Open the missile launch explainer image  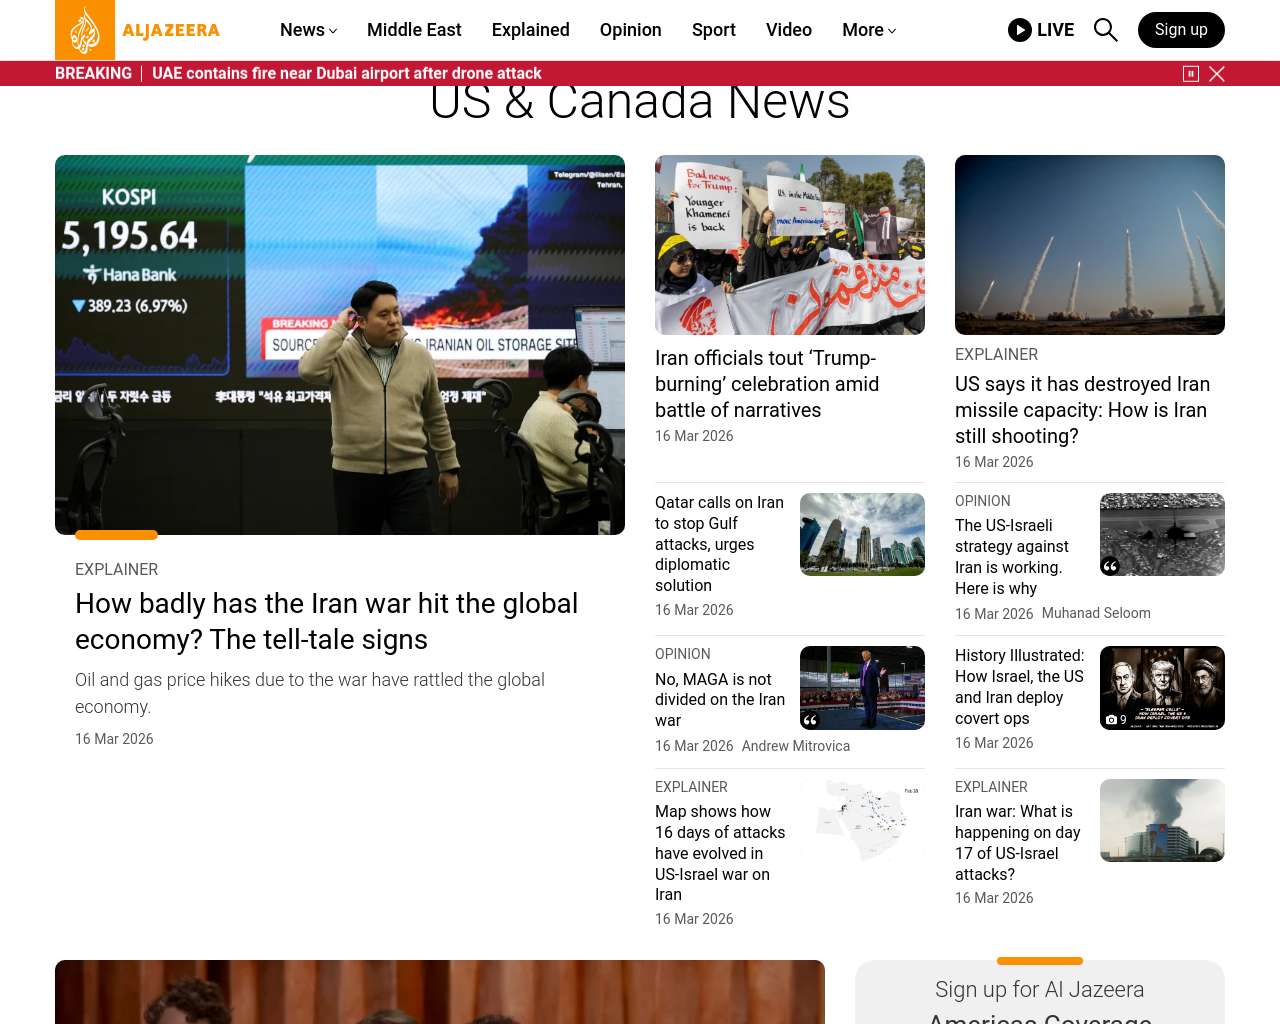(1089, 245)
